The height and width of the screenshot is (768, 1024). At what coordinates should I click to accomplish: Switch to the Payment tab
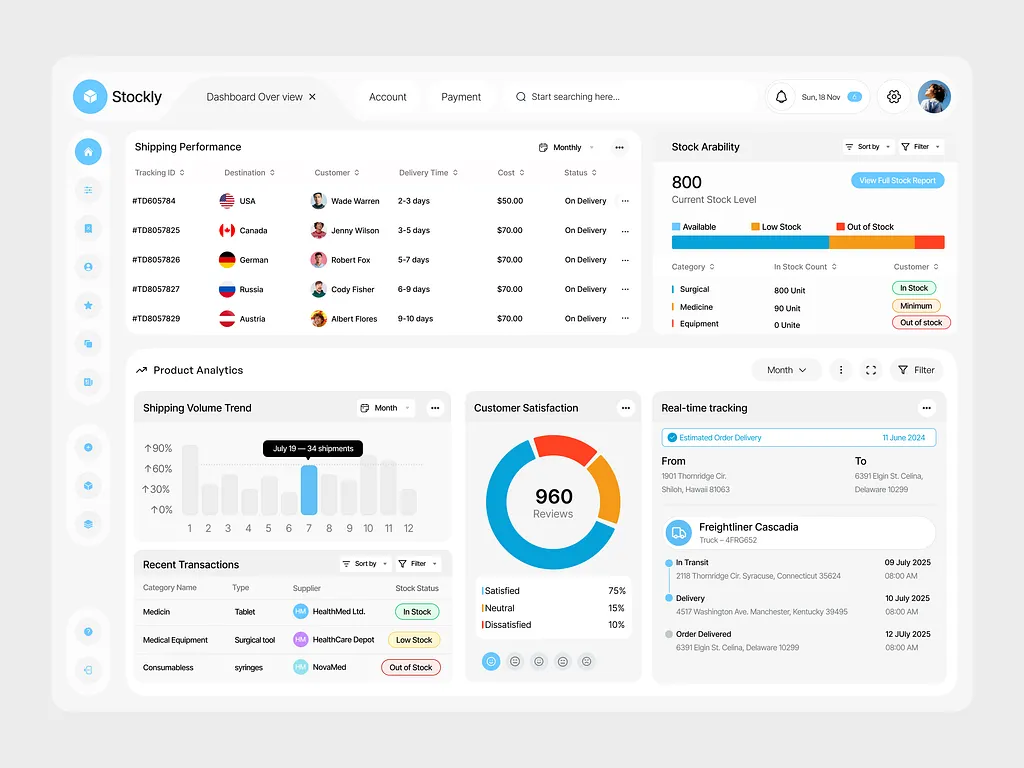[461, 97]
